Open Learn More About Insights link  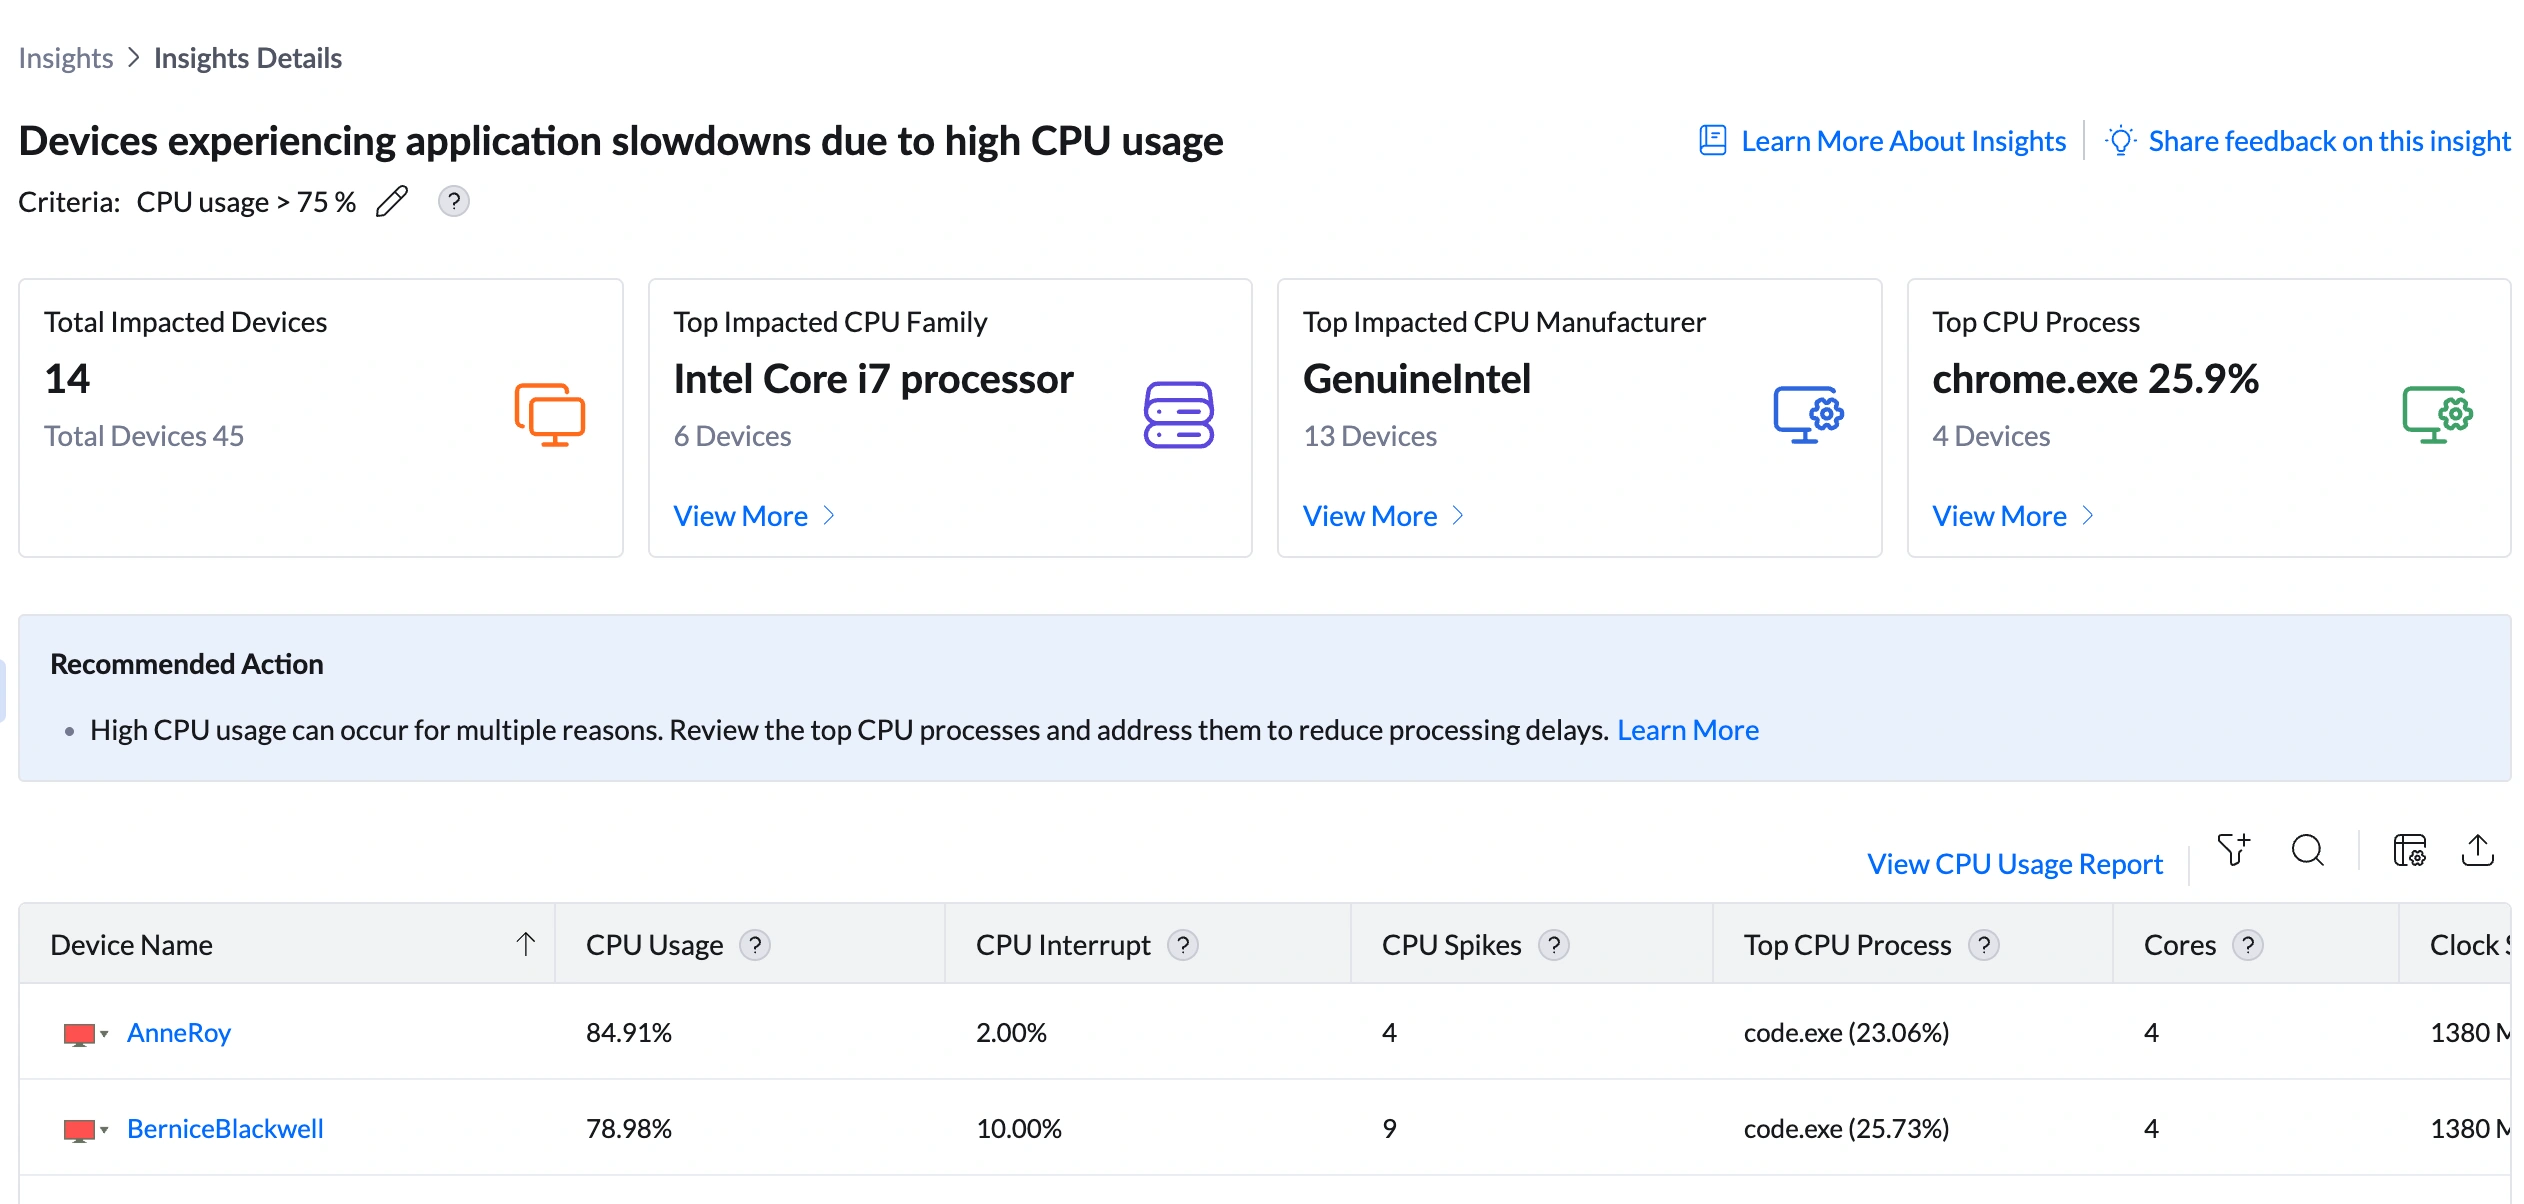1903,141
